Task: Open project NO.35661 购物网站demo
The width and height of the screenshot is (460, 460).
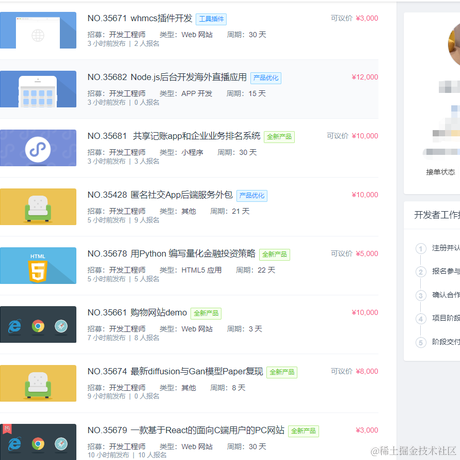Action: [137, 313]
